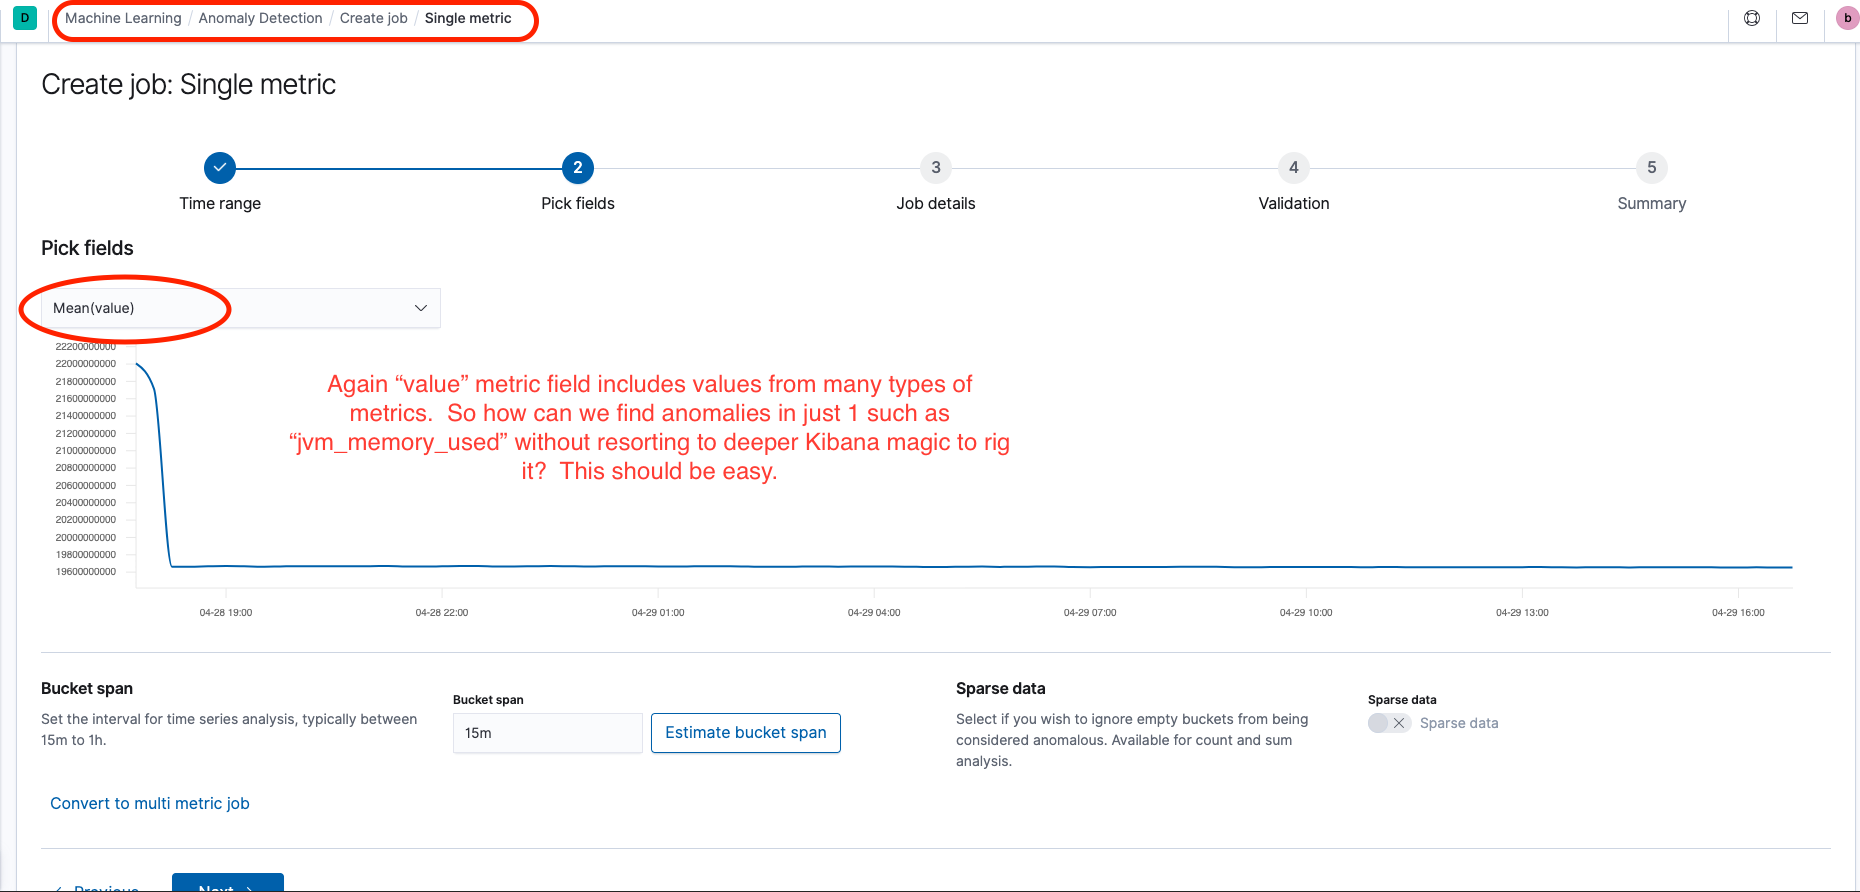Click the 22000000000 y-axis value
The image size is (1860, 892).
(86, 364)
